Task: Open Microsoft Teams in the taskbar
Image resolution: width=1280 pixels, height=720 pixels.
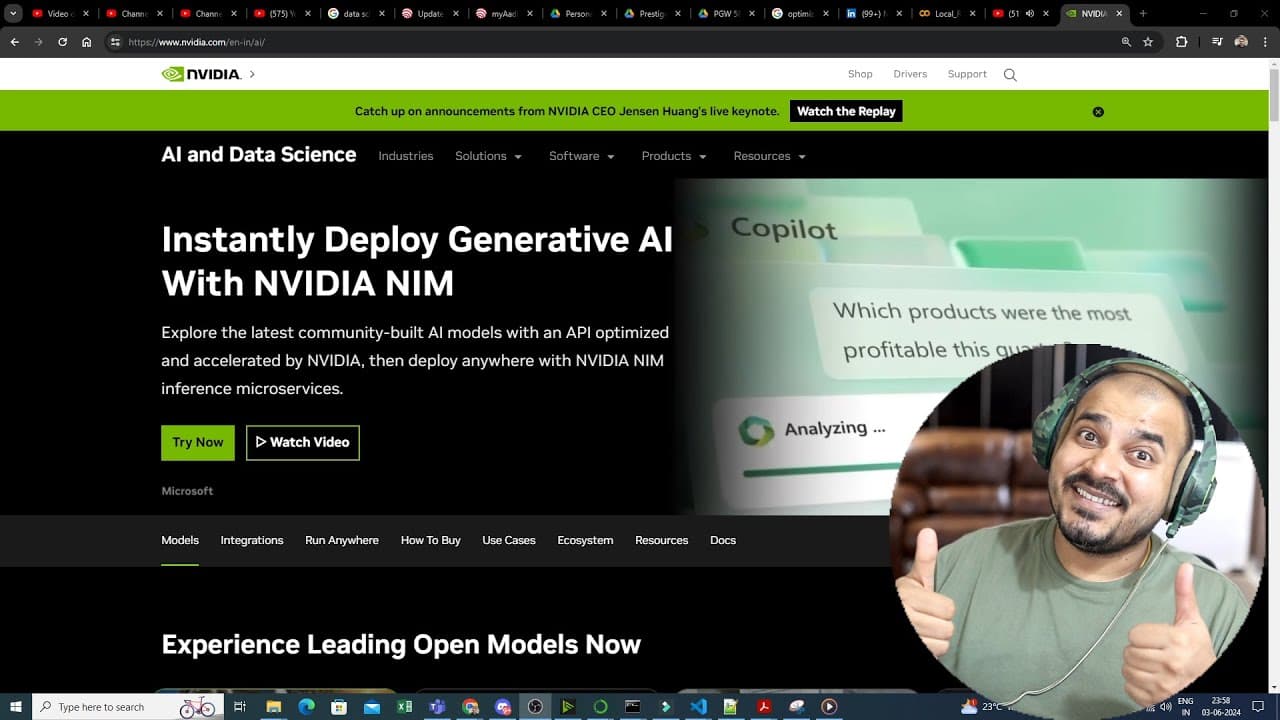Action: coord(437,707)
